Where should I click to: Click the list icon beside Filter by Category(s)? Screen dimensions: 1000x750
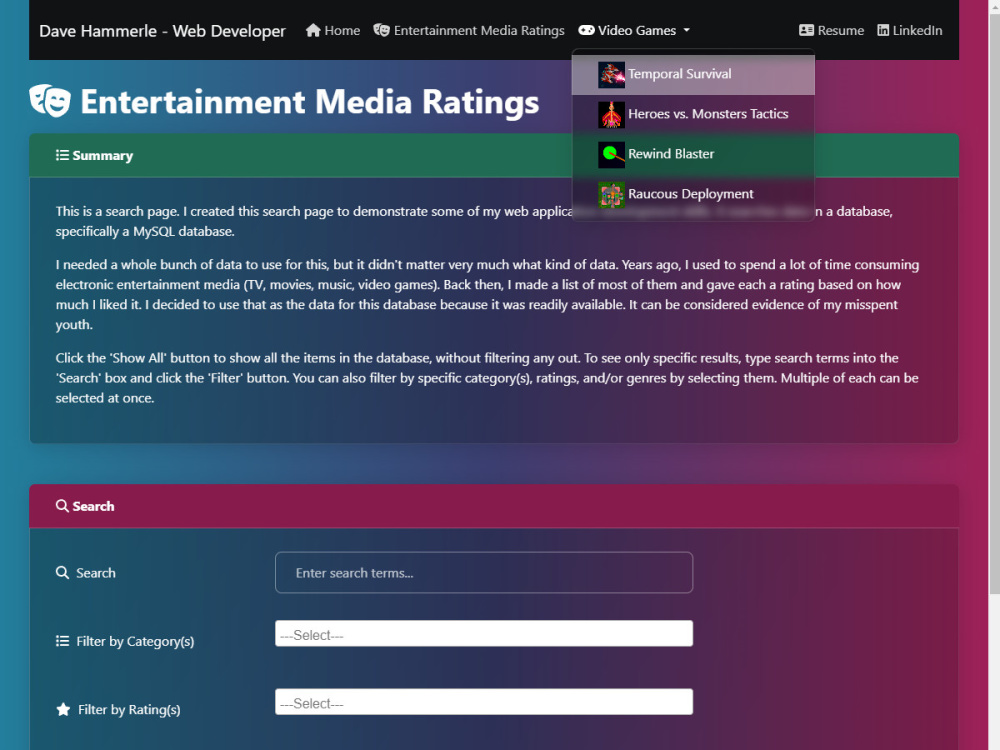tap(62, 641)
